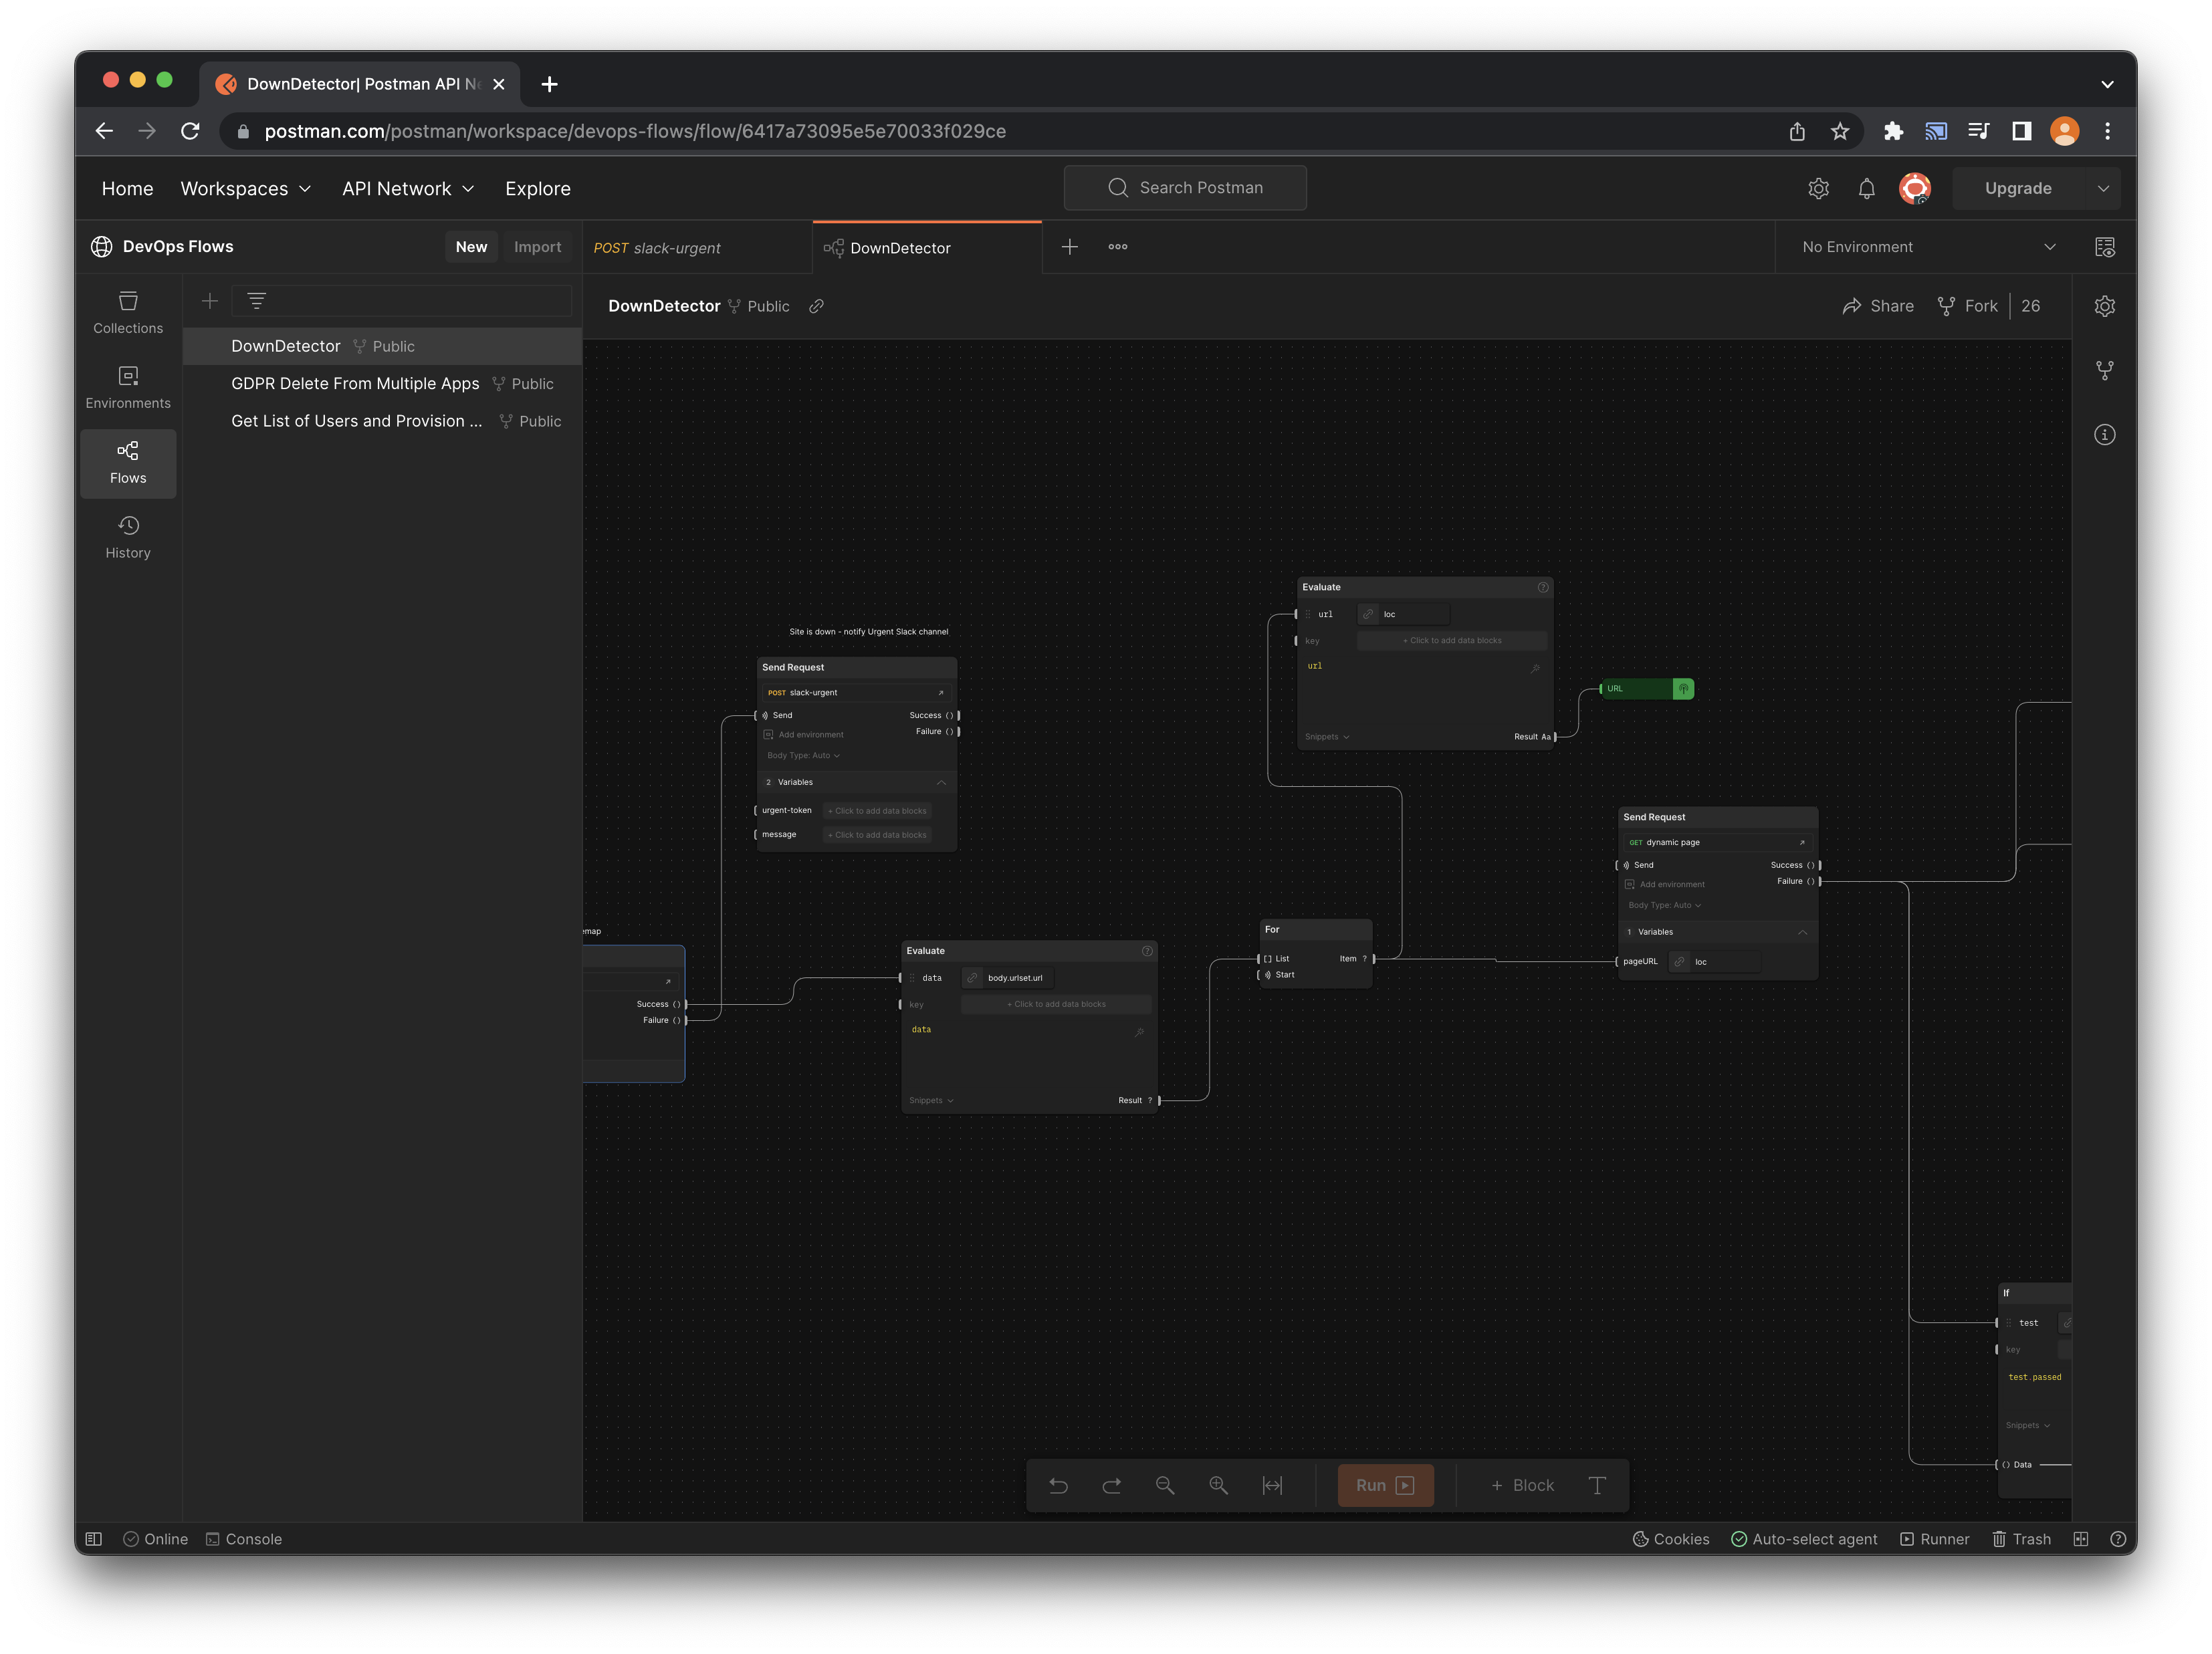The image size is (2212, 1654).
Task: Switch to the POST slack-urgent tab
Action: click(x=657, y=247)
